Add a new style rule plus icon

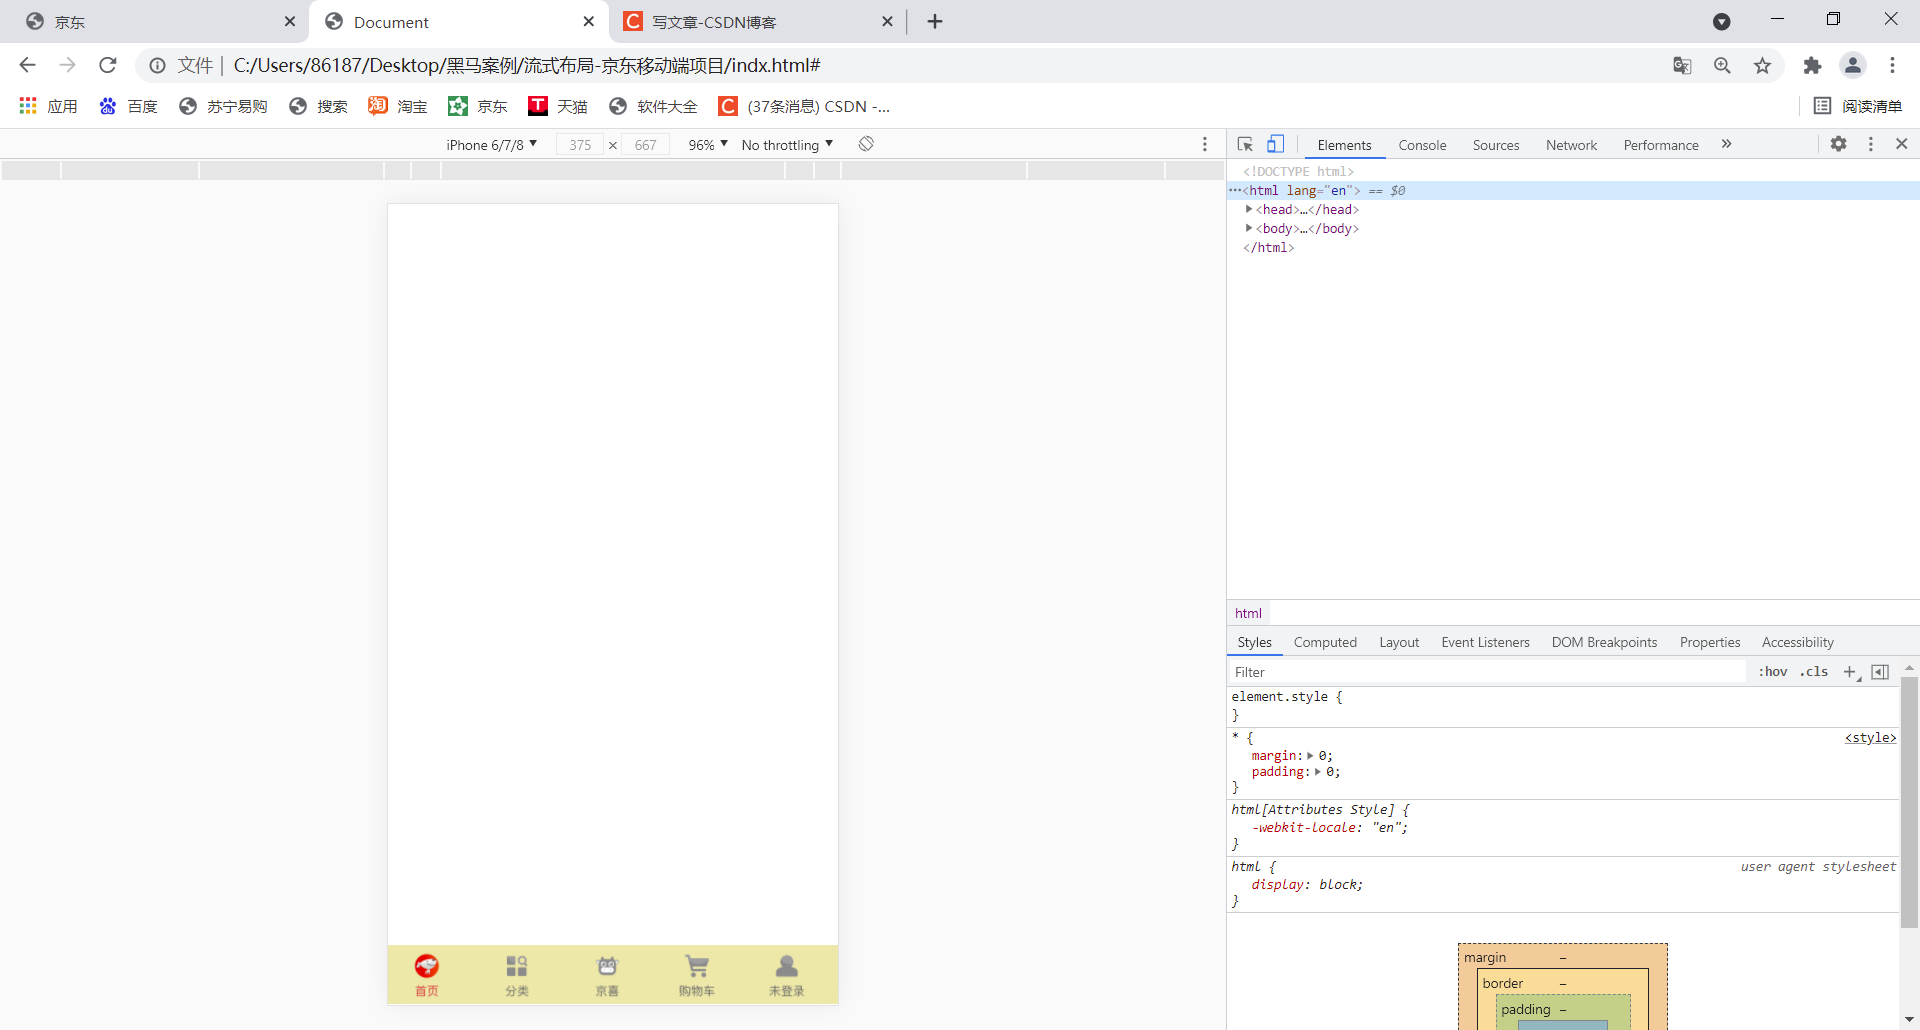click(1851, 672)
